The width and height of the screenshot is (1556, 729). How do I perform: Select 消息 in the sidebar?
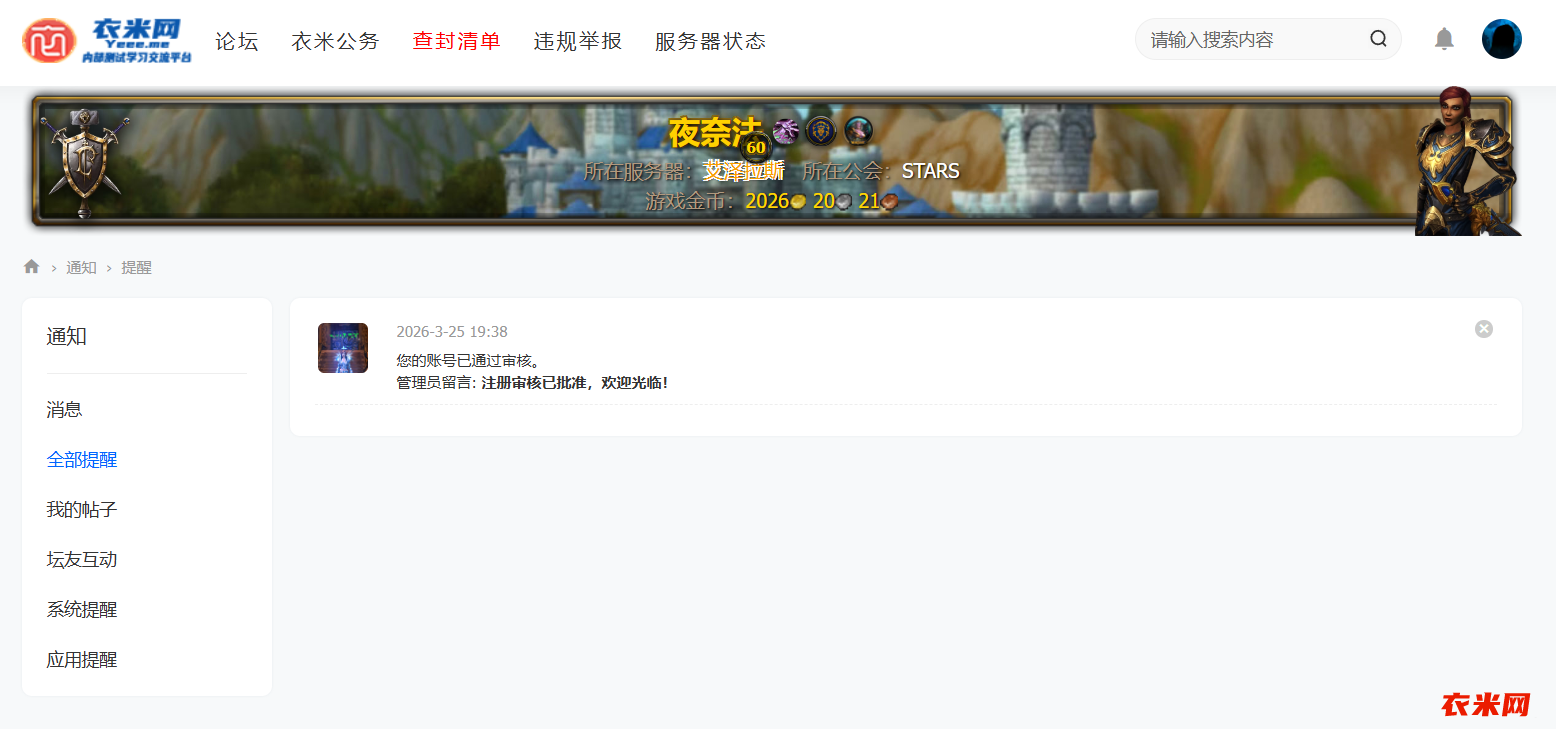point(64,409)
